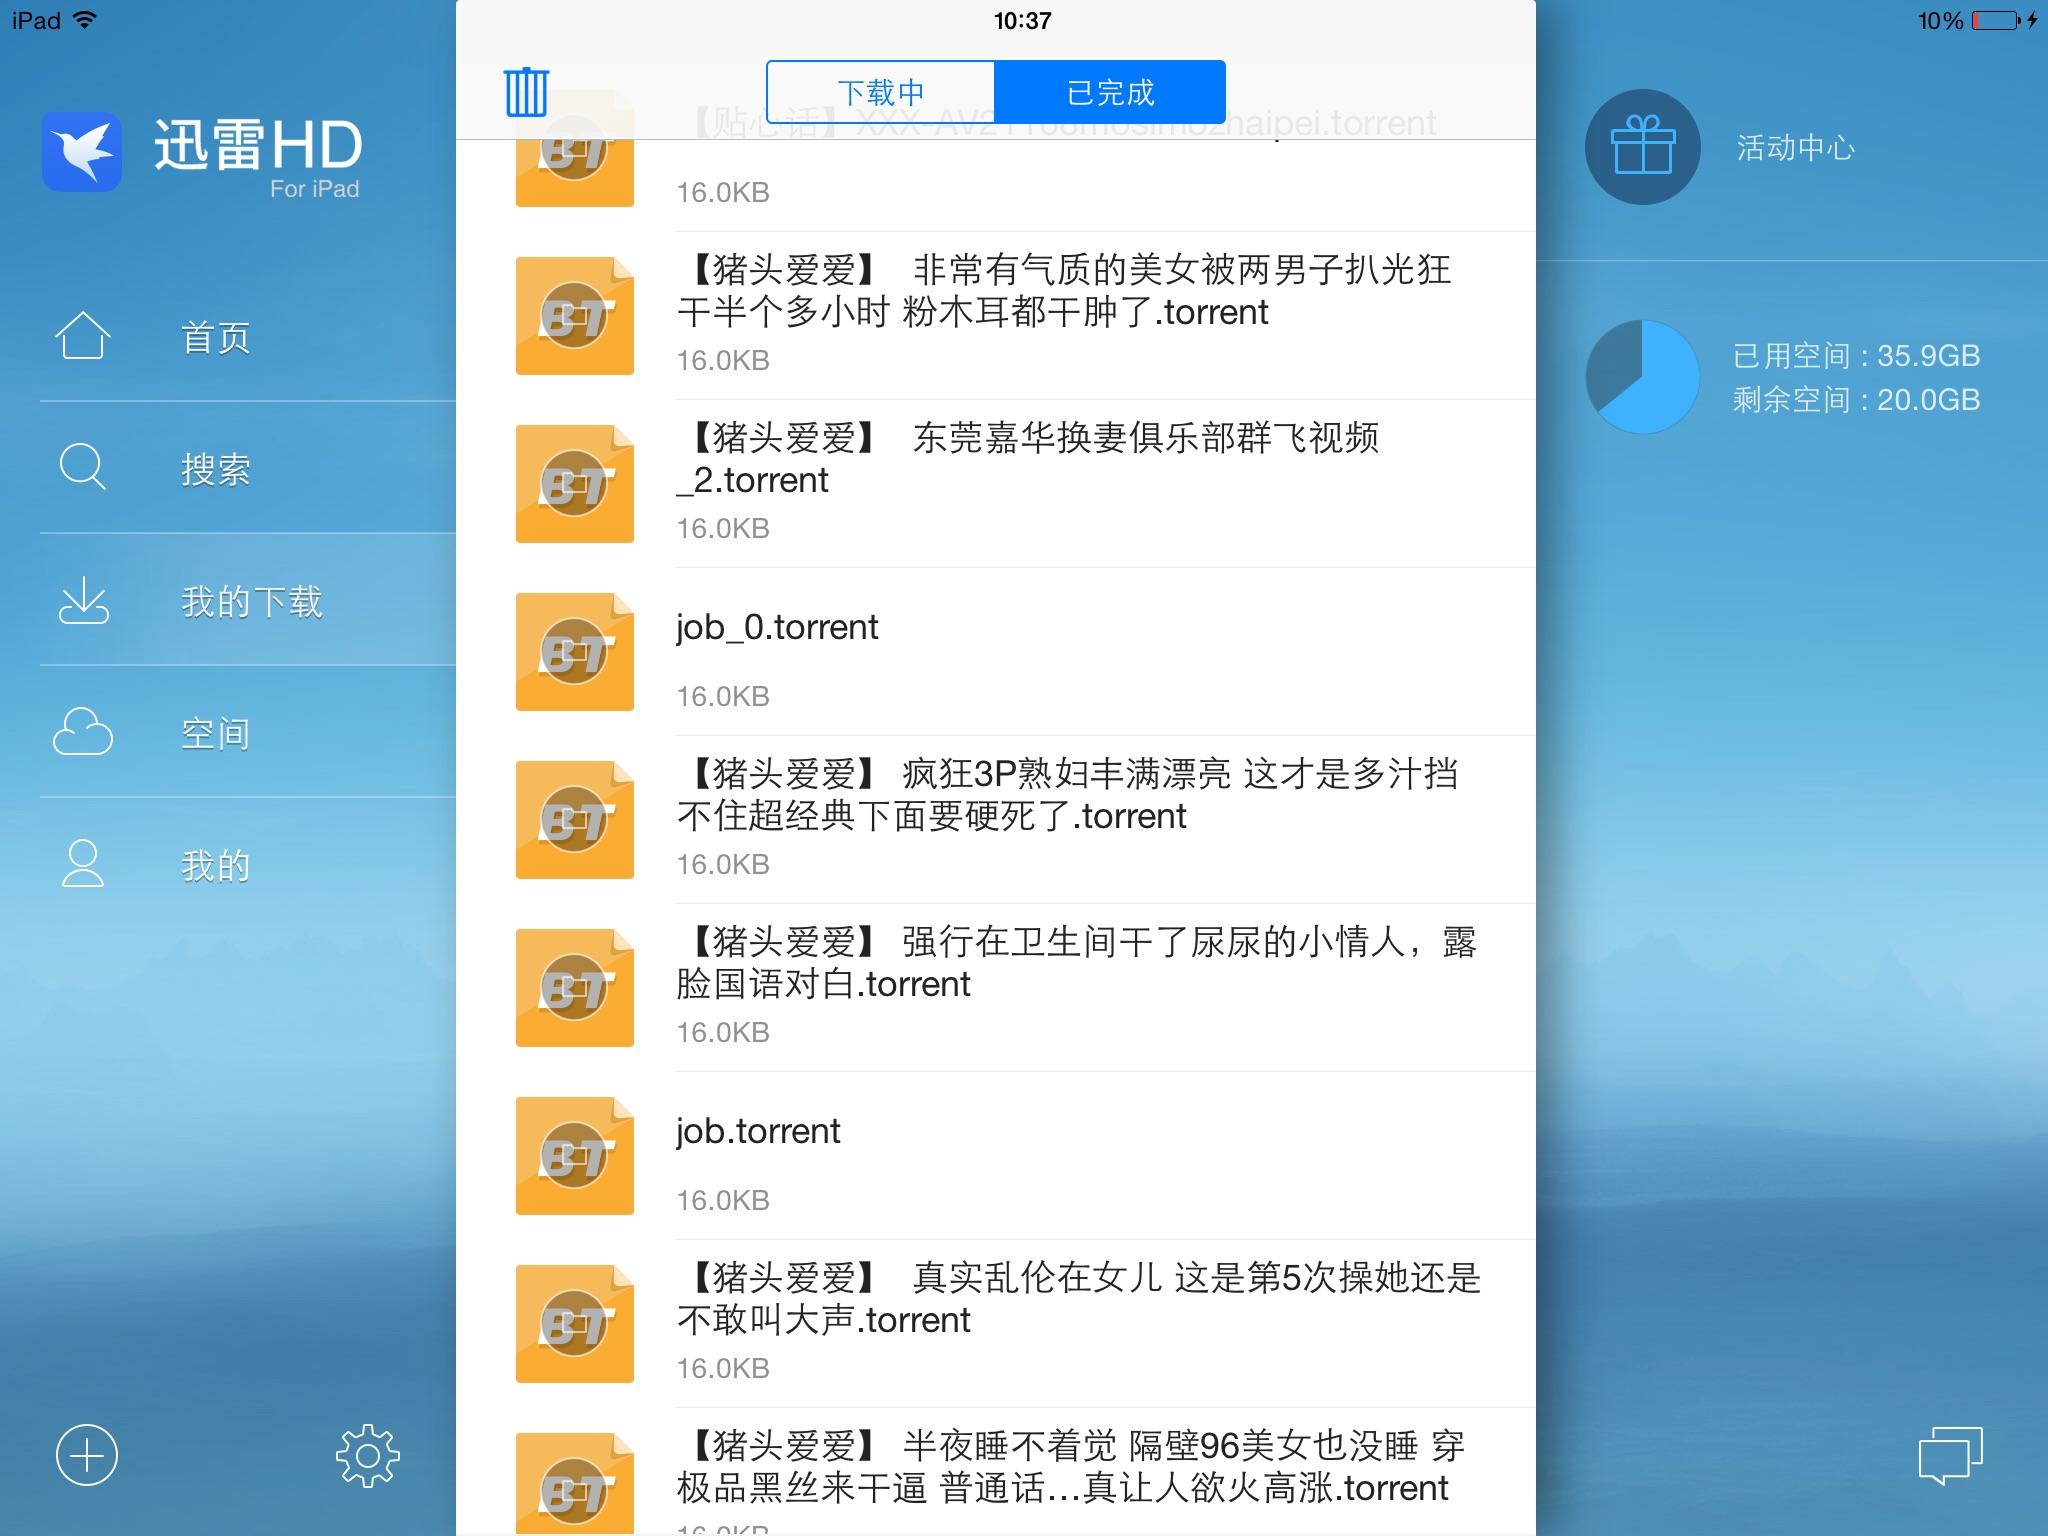Click the add new task plus icon
This screenshot has height=1536, width=2048.
(x=87, y=1455)
